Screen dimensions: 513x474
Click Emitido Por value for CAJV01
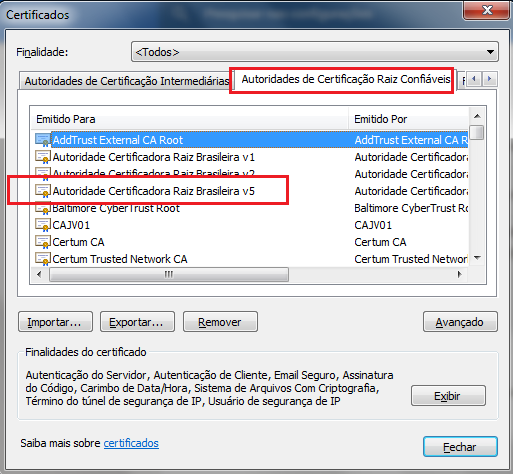373,225
